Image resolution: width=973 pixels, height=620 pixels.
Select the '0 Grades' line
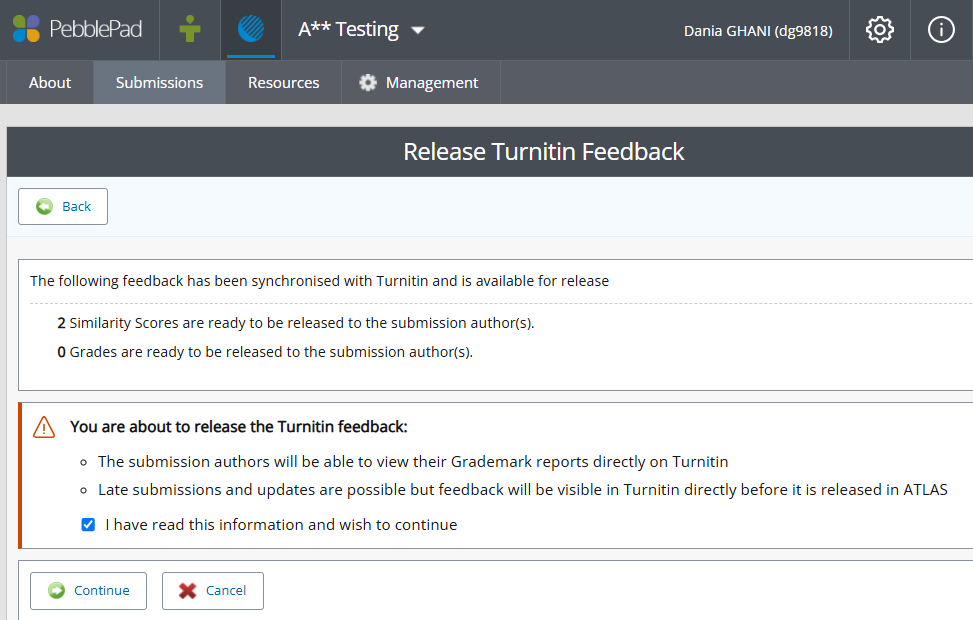point(265,352)
